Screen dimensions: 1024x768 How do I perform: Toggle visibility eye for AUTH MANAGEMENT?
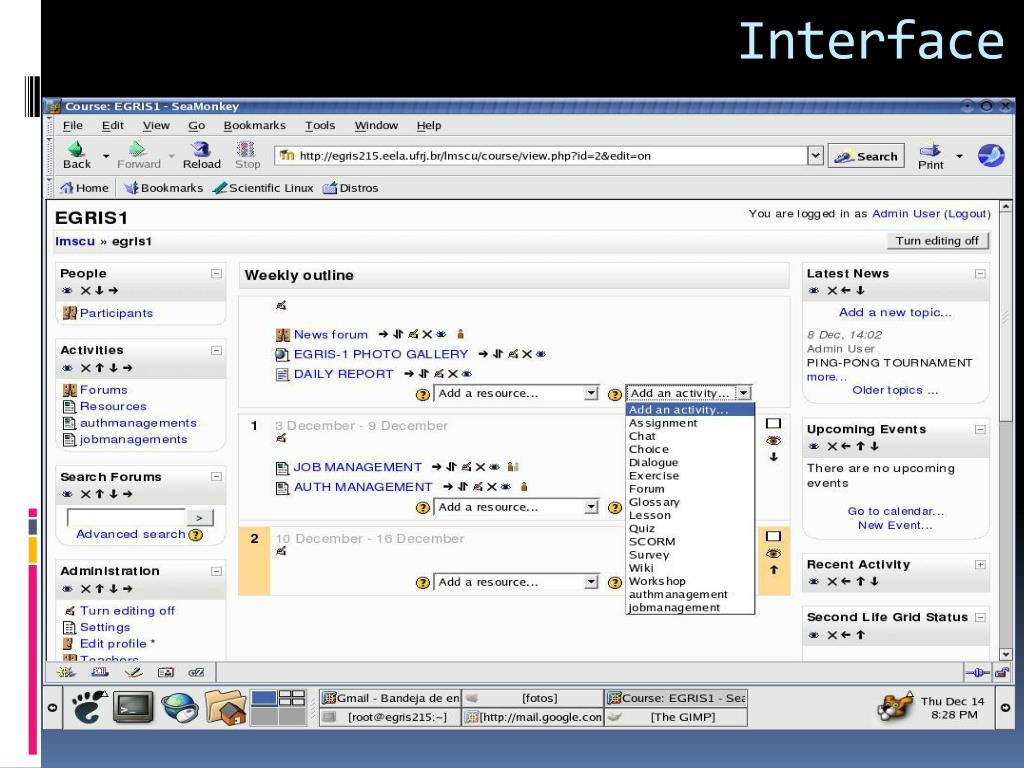coord(505,487)
